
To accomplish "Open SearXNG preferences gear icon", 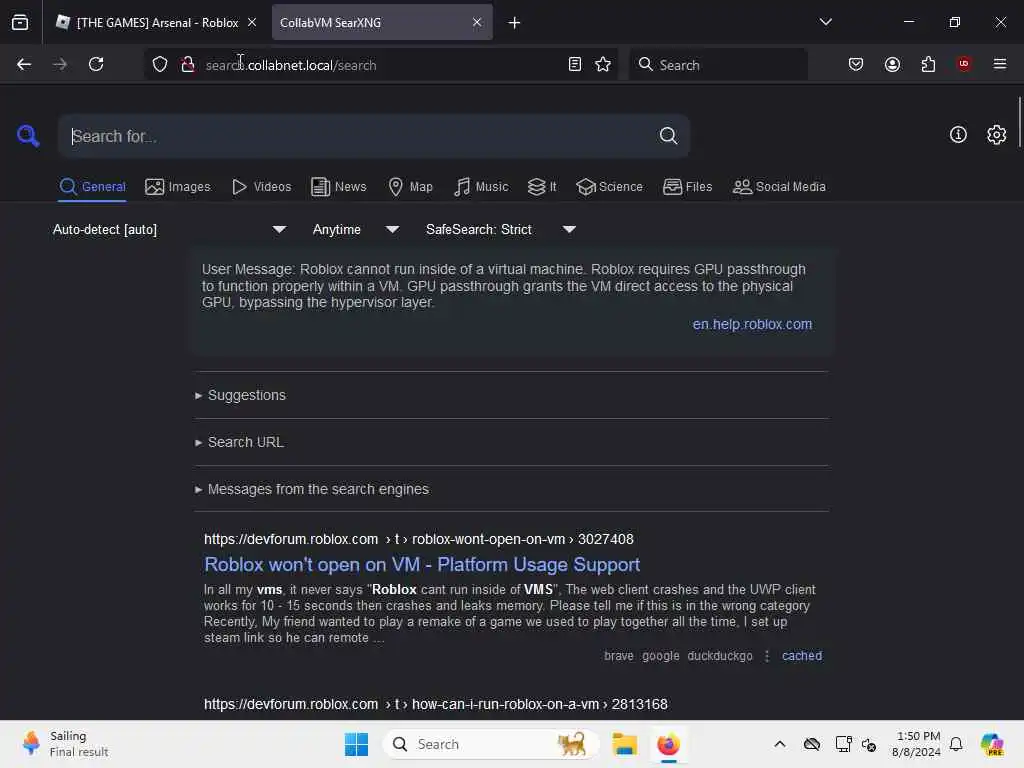I will click(x=997, y=135).
